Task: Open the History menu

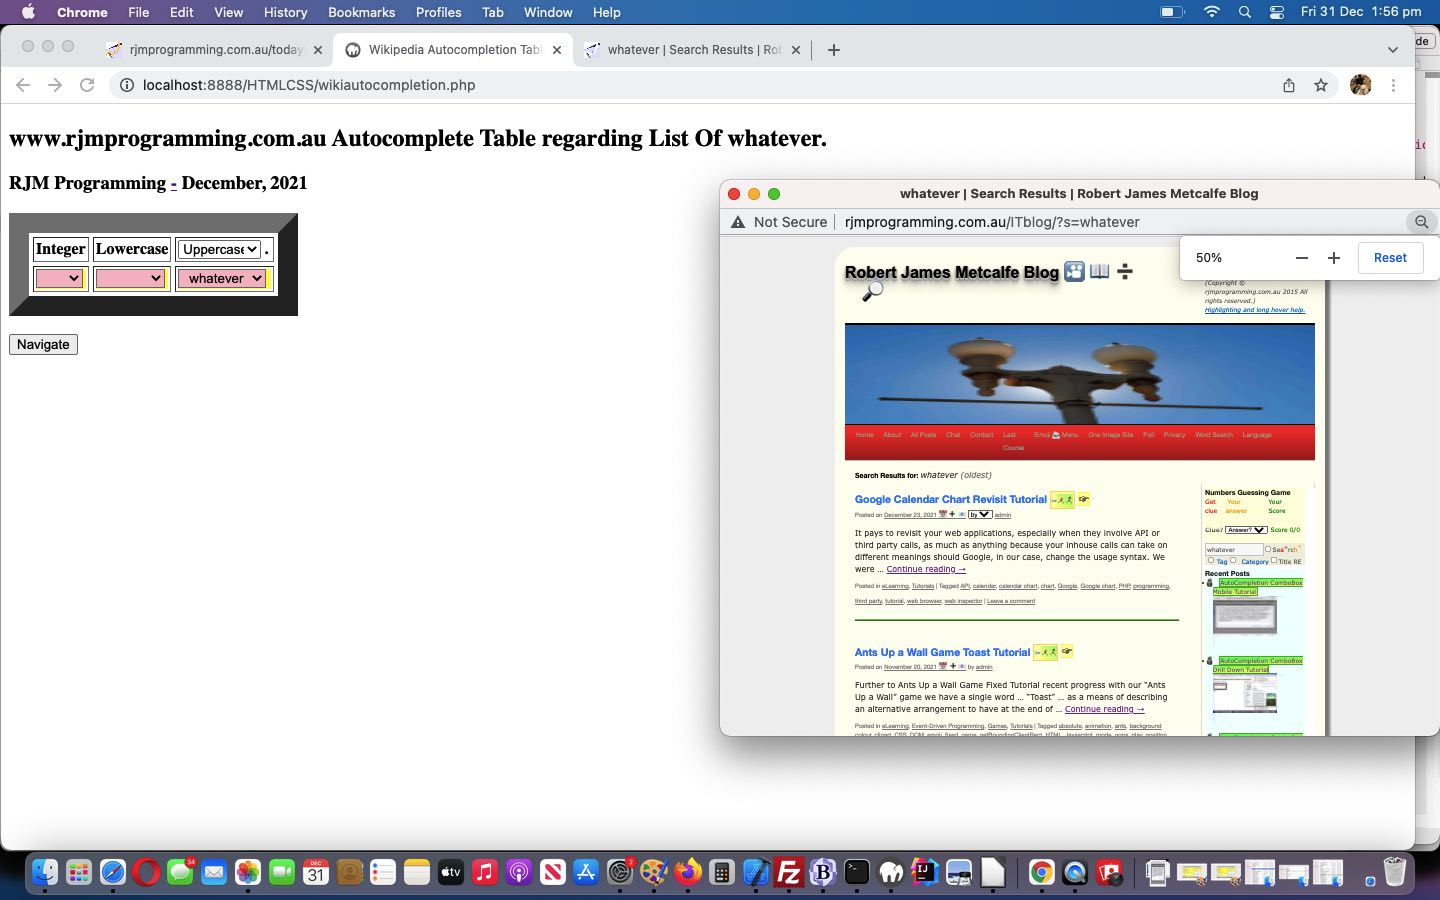Action: [285, 12]
